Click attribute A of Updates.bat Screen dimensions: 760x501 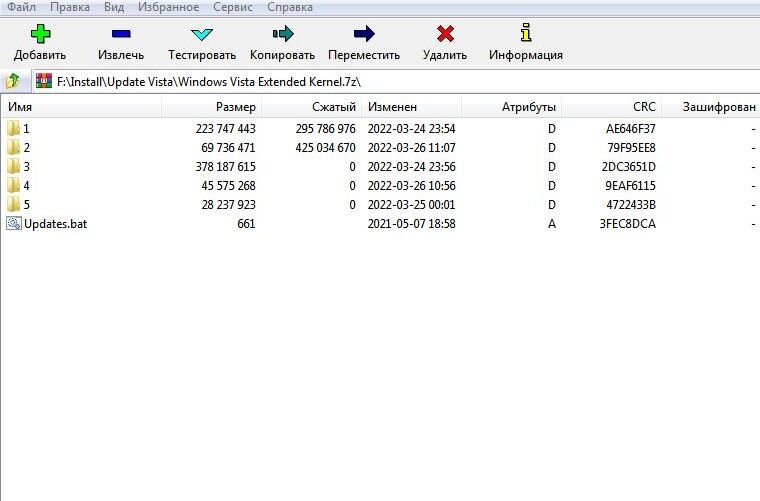[x=552, y=223]
